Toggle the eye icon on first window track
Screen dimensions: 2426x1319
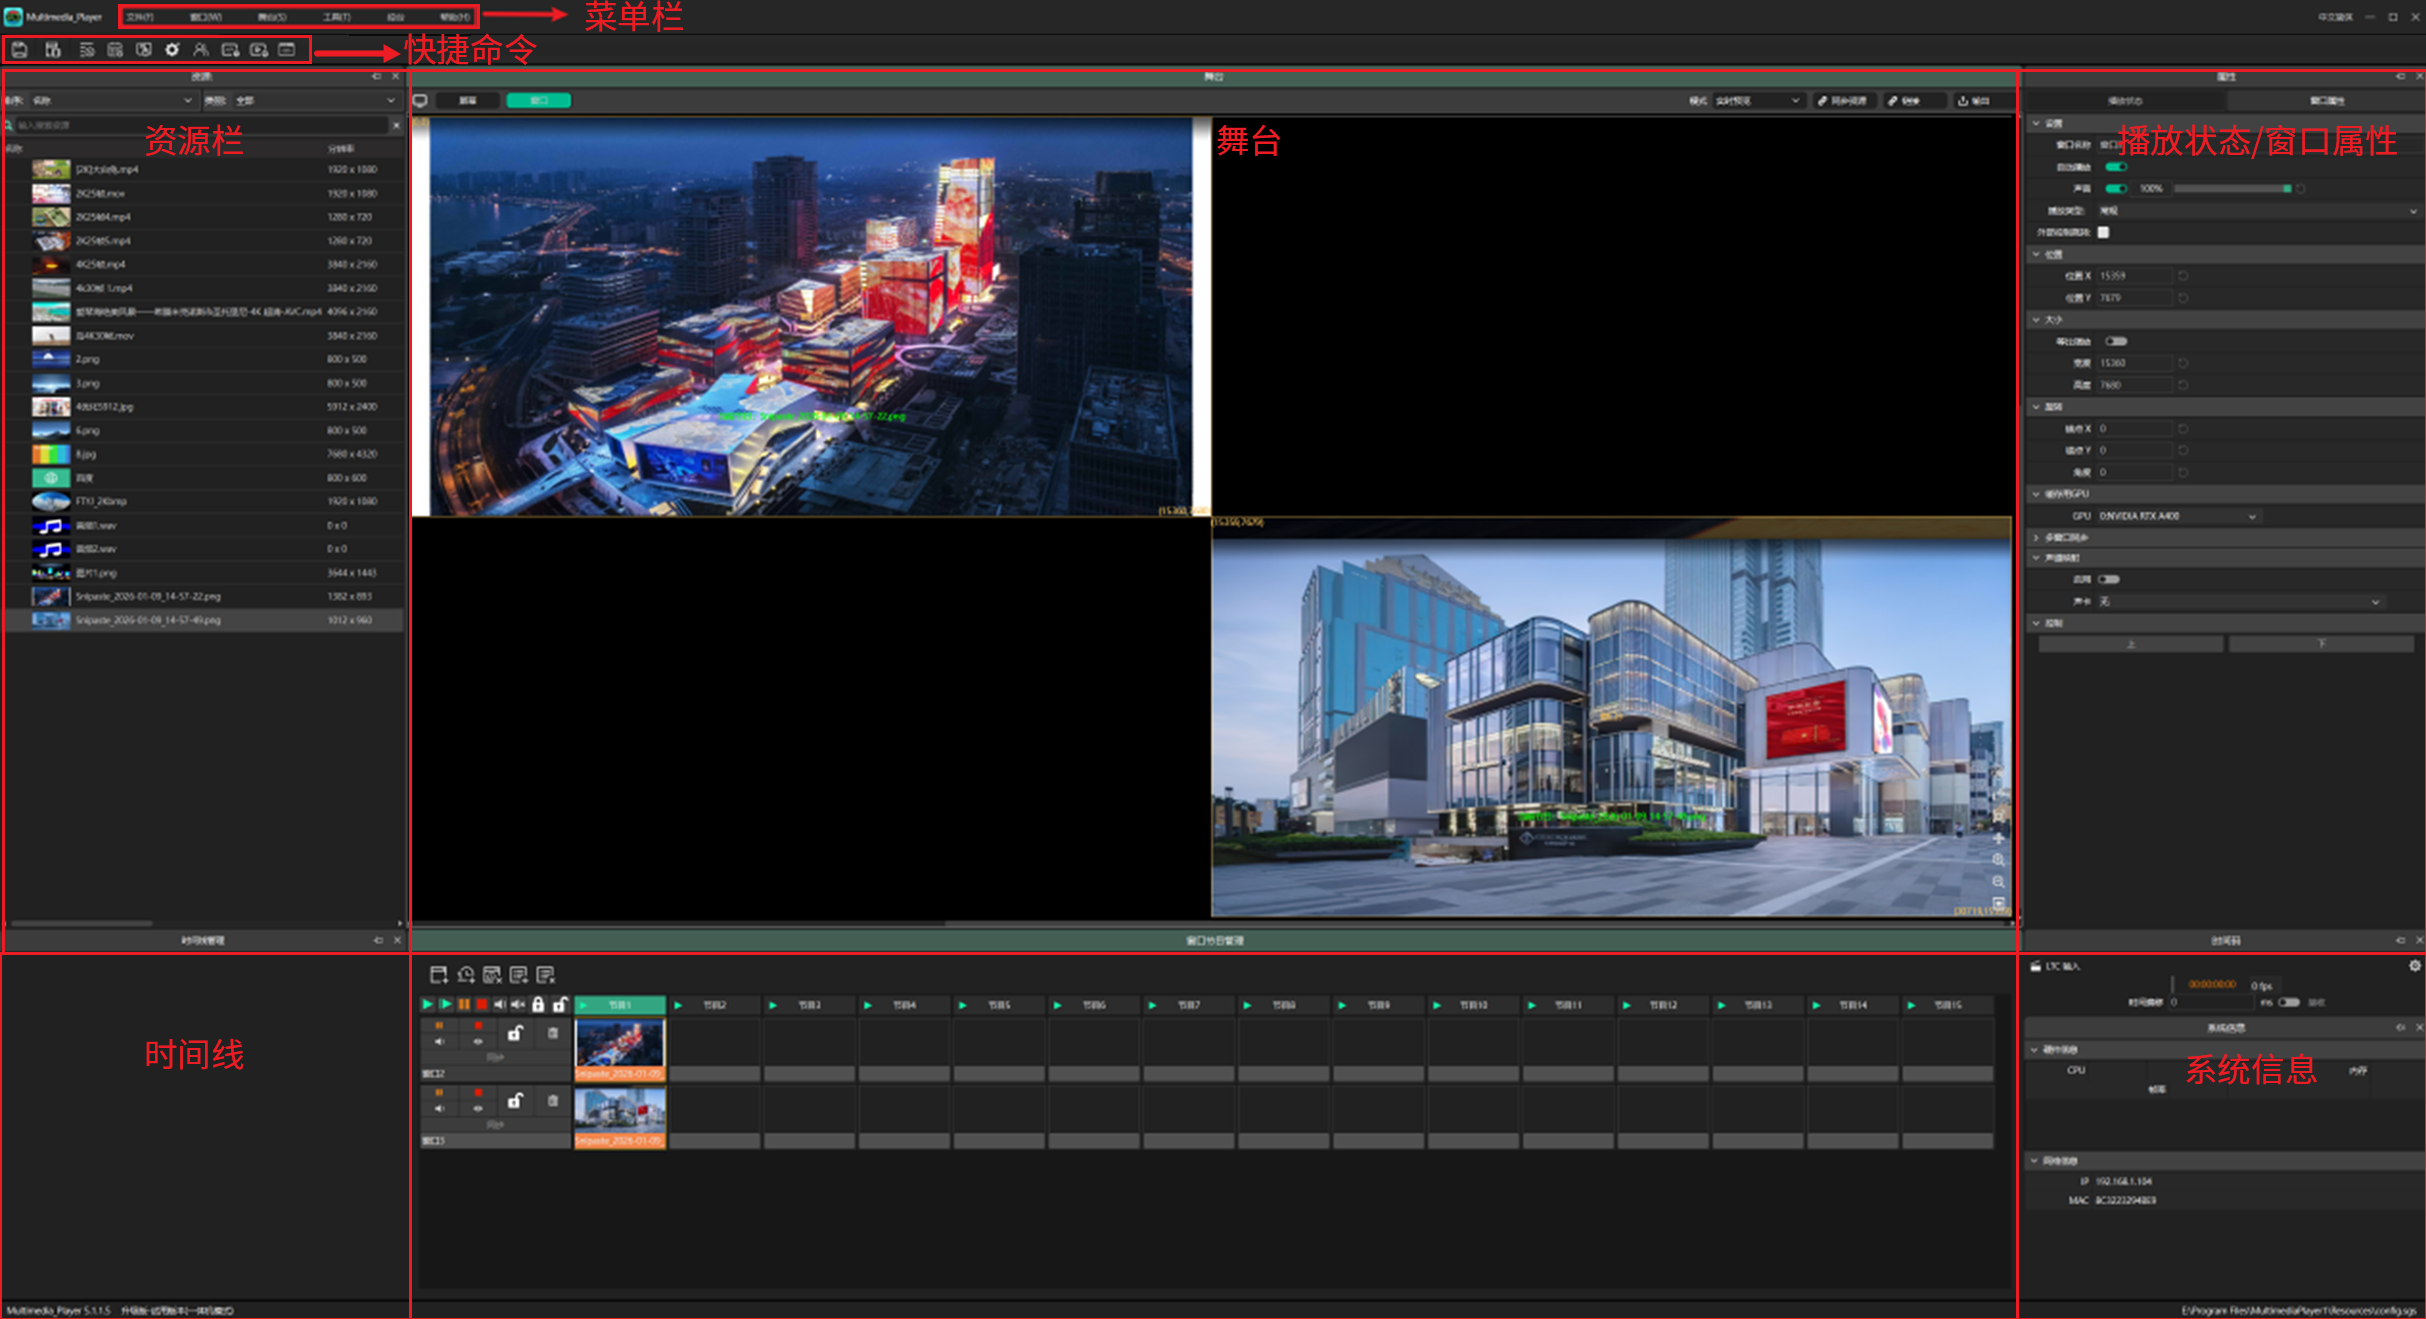pyautogui.click(x=478, y=1041)
